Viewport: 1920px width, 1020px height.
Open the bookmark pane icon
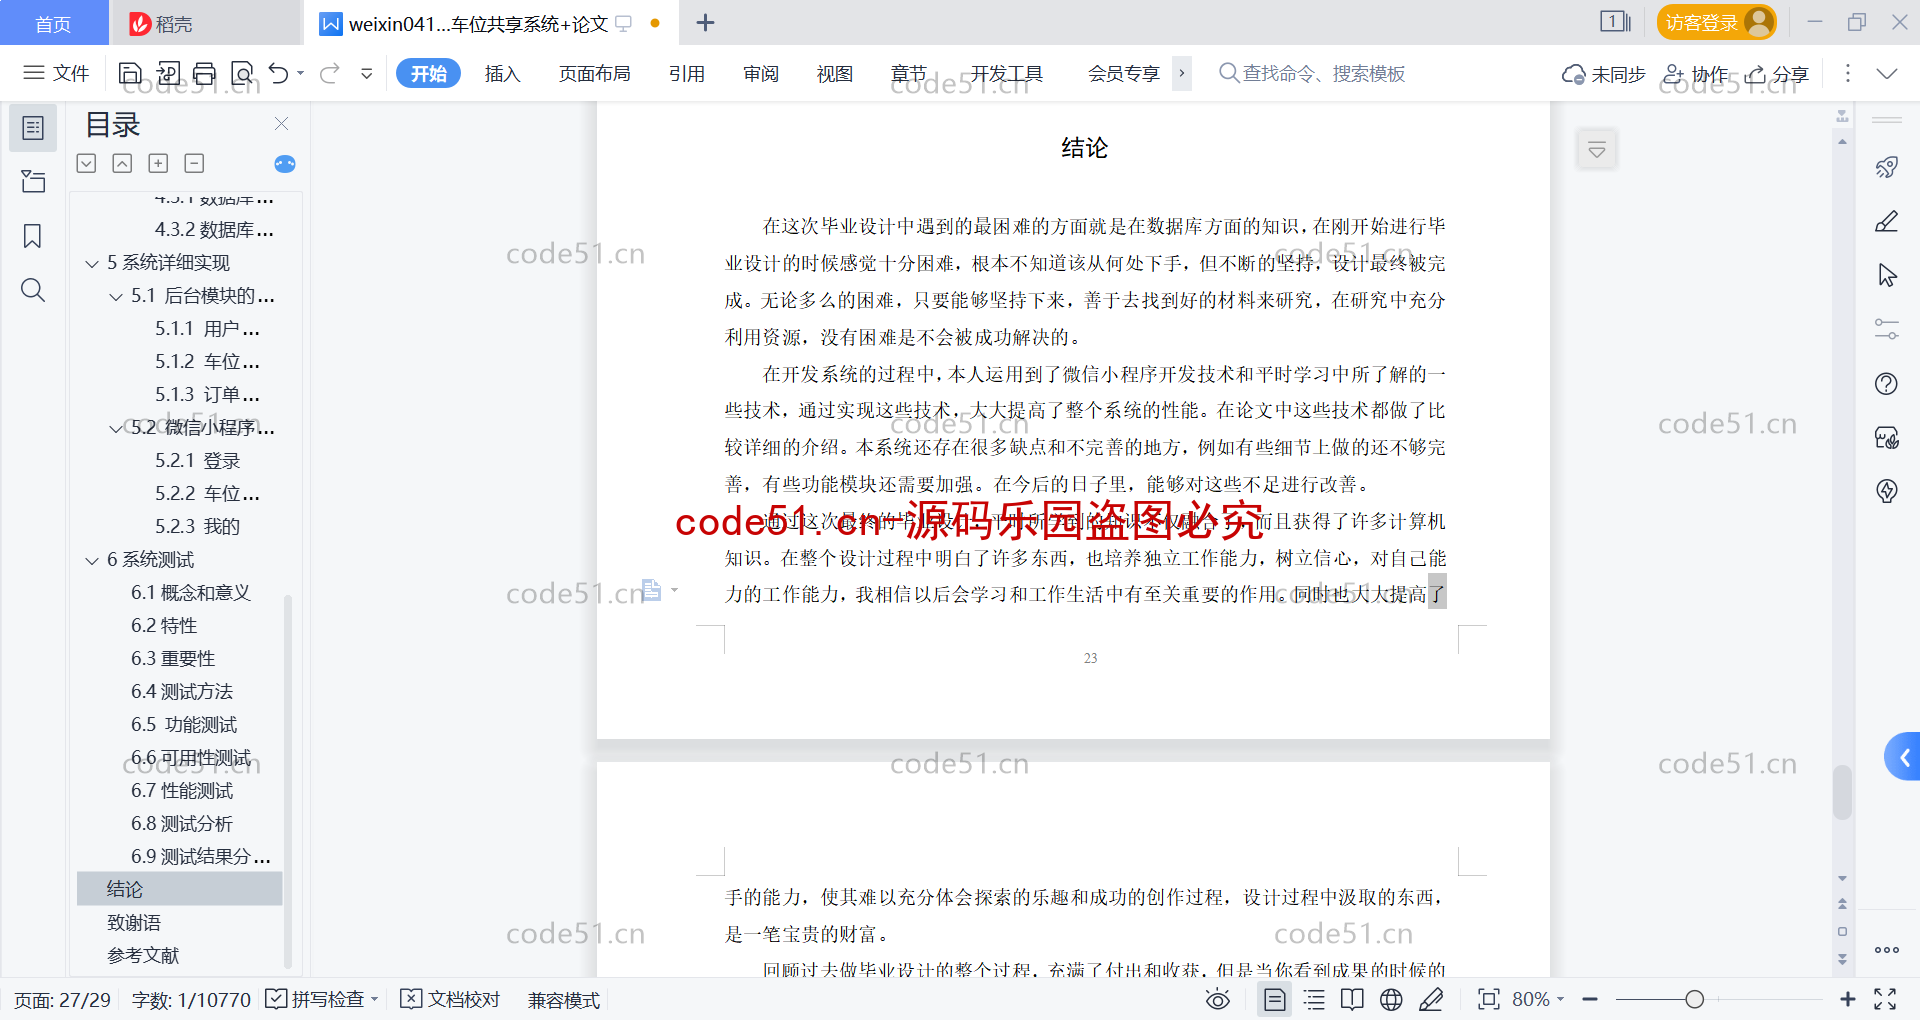[33, 236]
